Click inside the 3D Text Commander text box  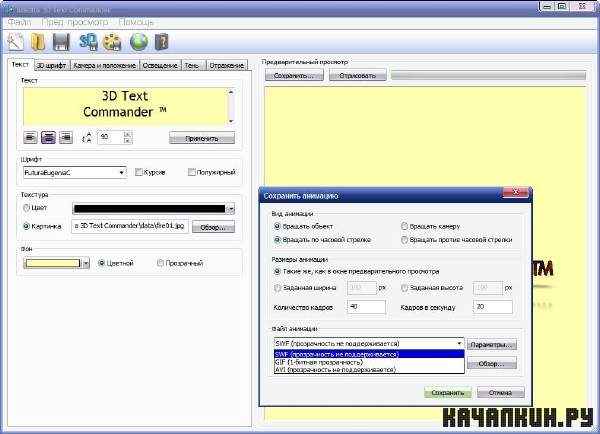(126, 106)
